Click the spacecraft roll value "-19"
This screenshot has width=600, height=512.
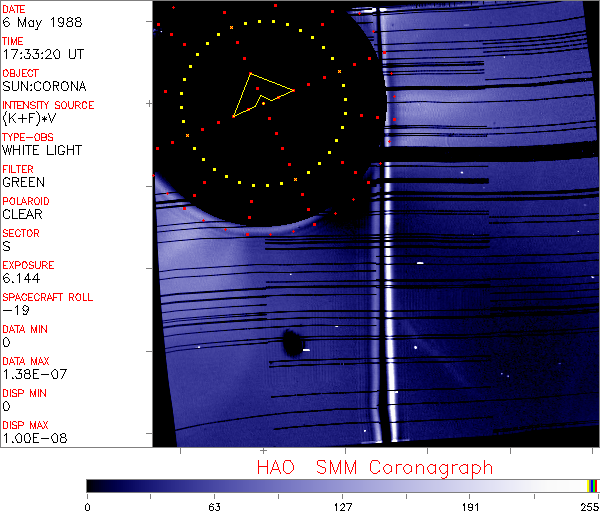click(14, 310)
